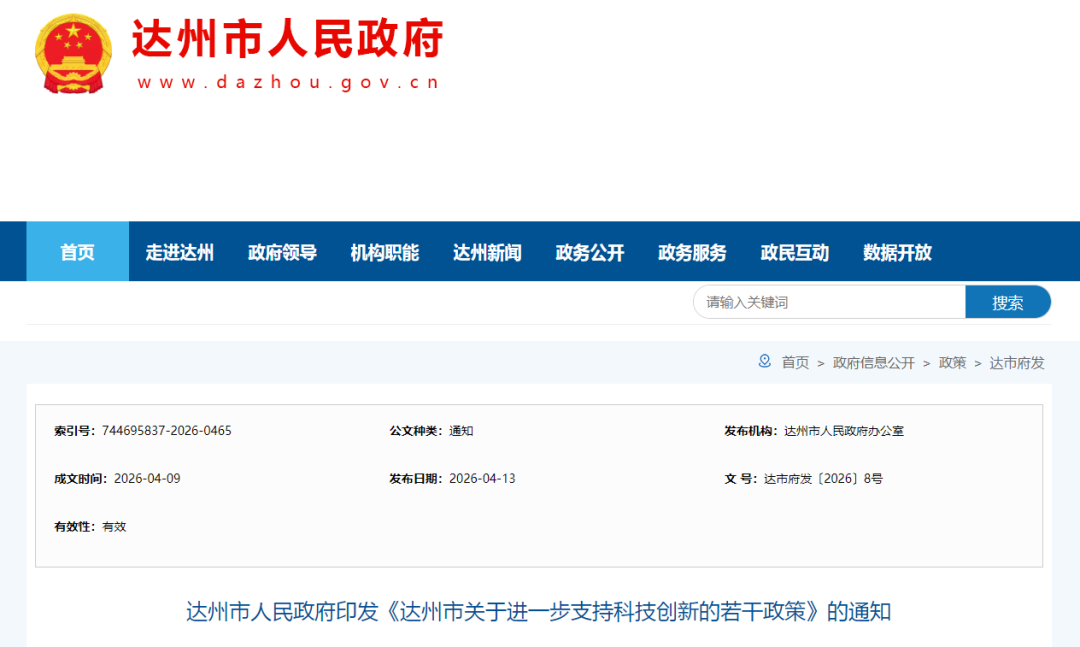
Task: Open the 达市府发 breadcrumb link
Action: point(1017,363)
